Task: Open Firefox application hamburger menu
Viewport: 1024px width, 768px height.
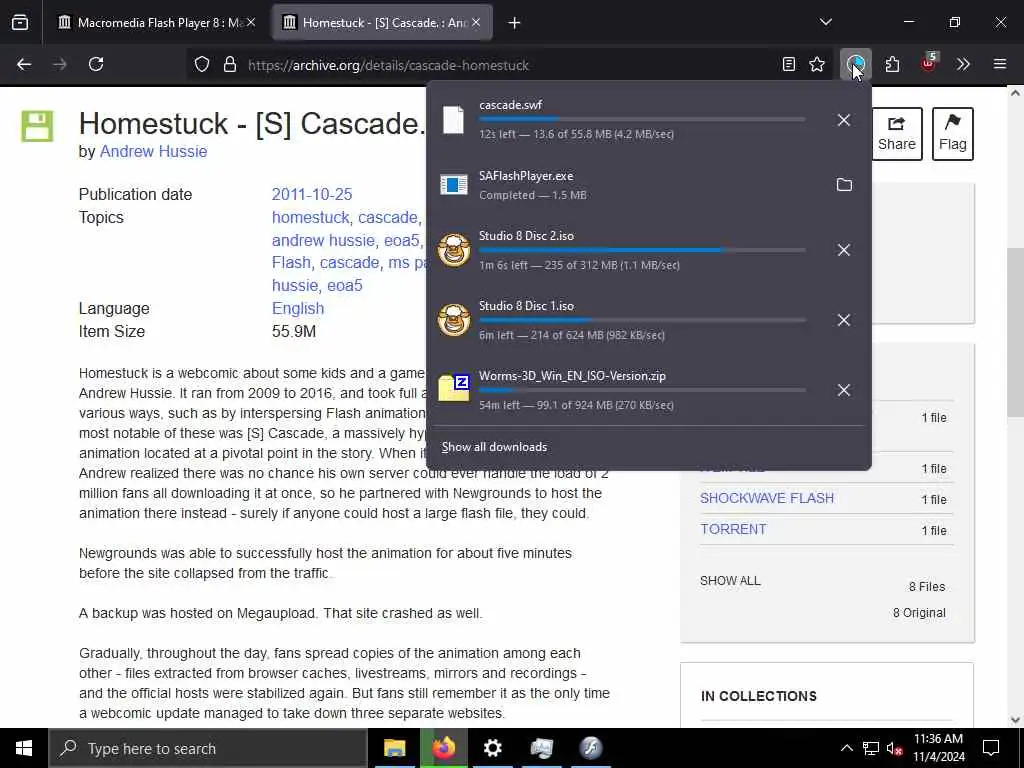Action: pos(1000,64)
